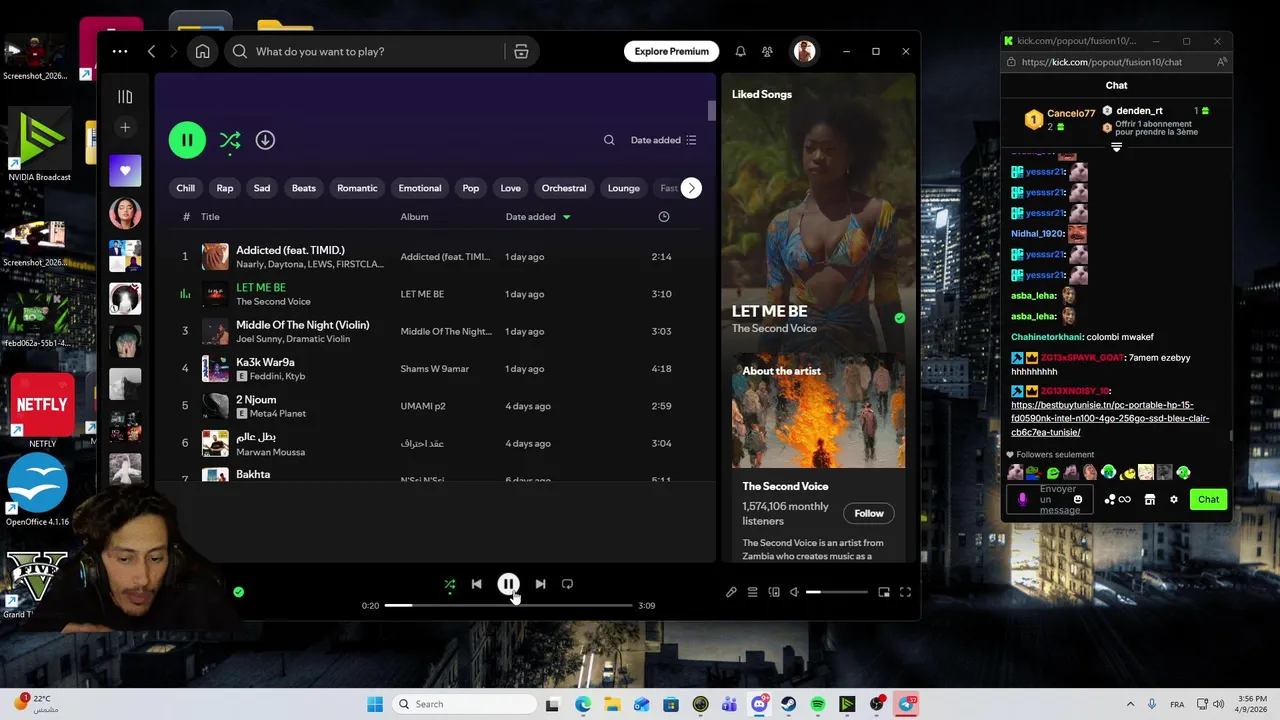Filter songs by Pop
Screen dimensions: 1280x720
(x=471, y=188)
